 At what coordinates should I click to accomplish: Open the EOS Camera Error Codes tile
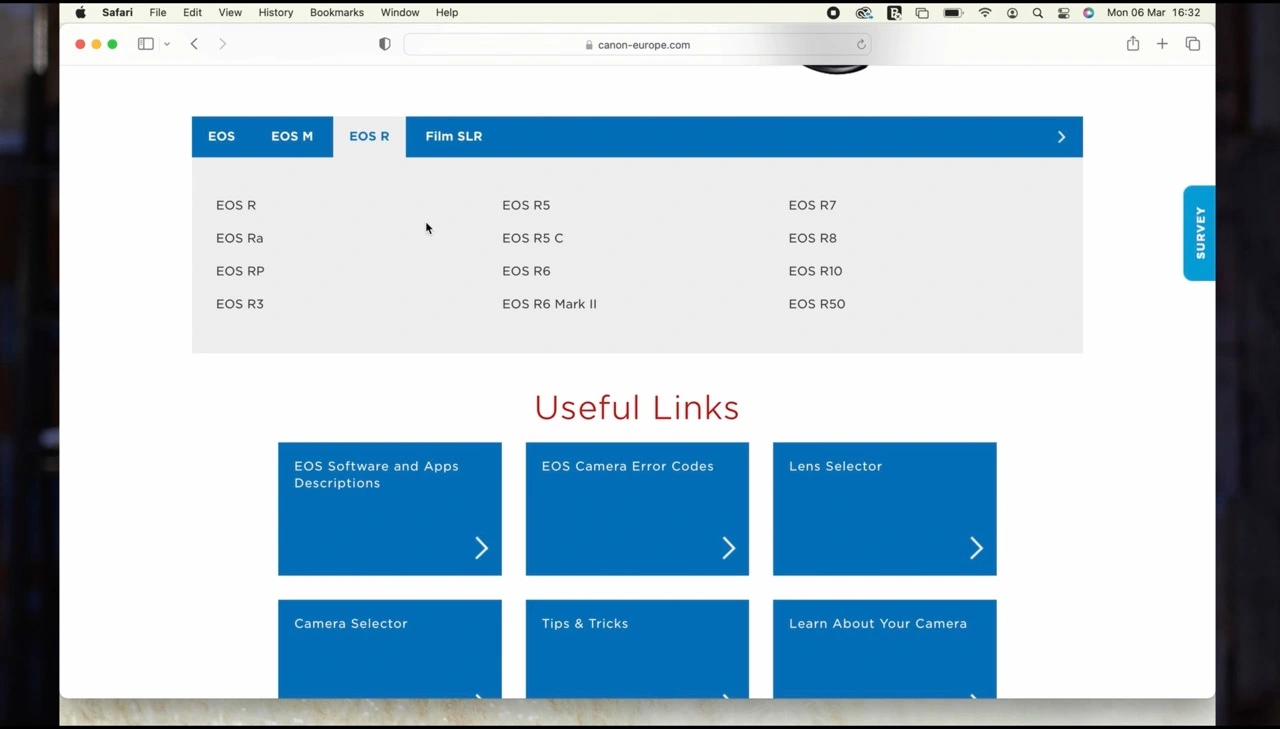point(637,509)
